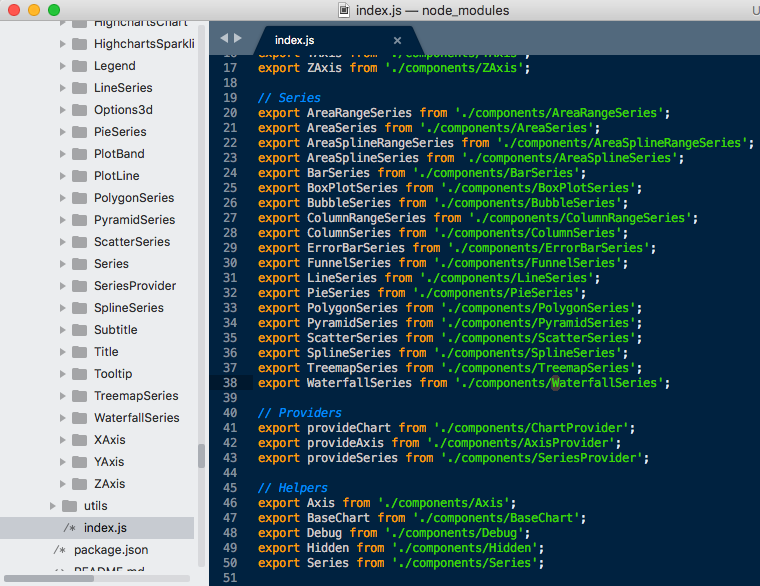Select the Subtitle folder name

pos(115,330)
